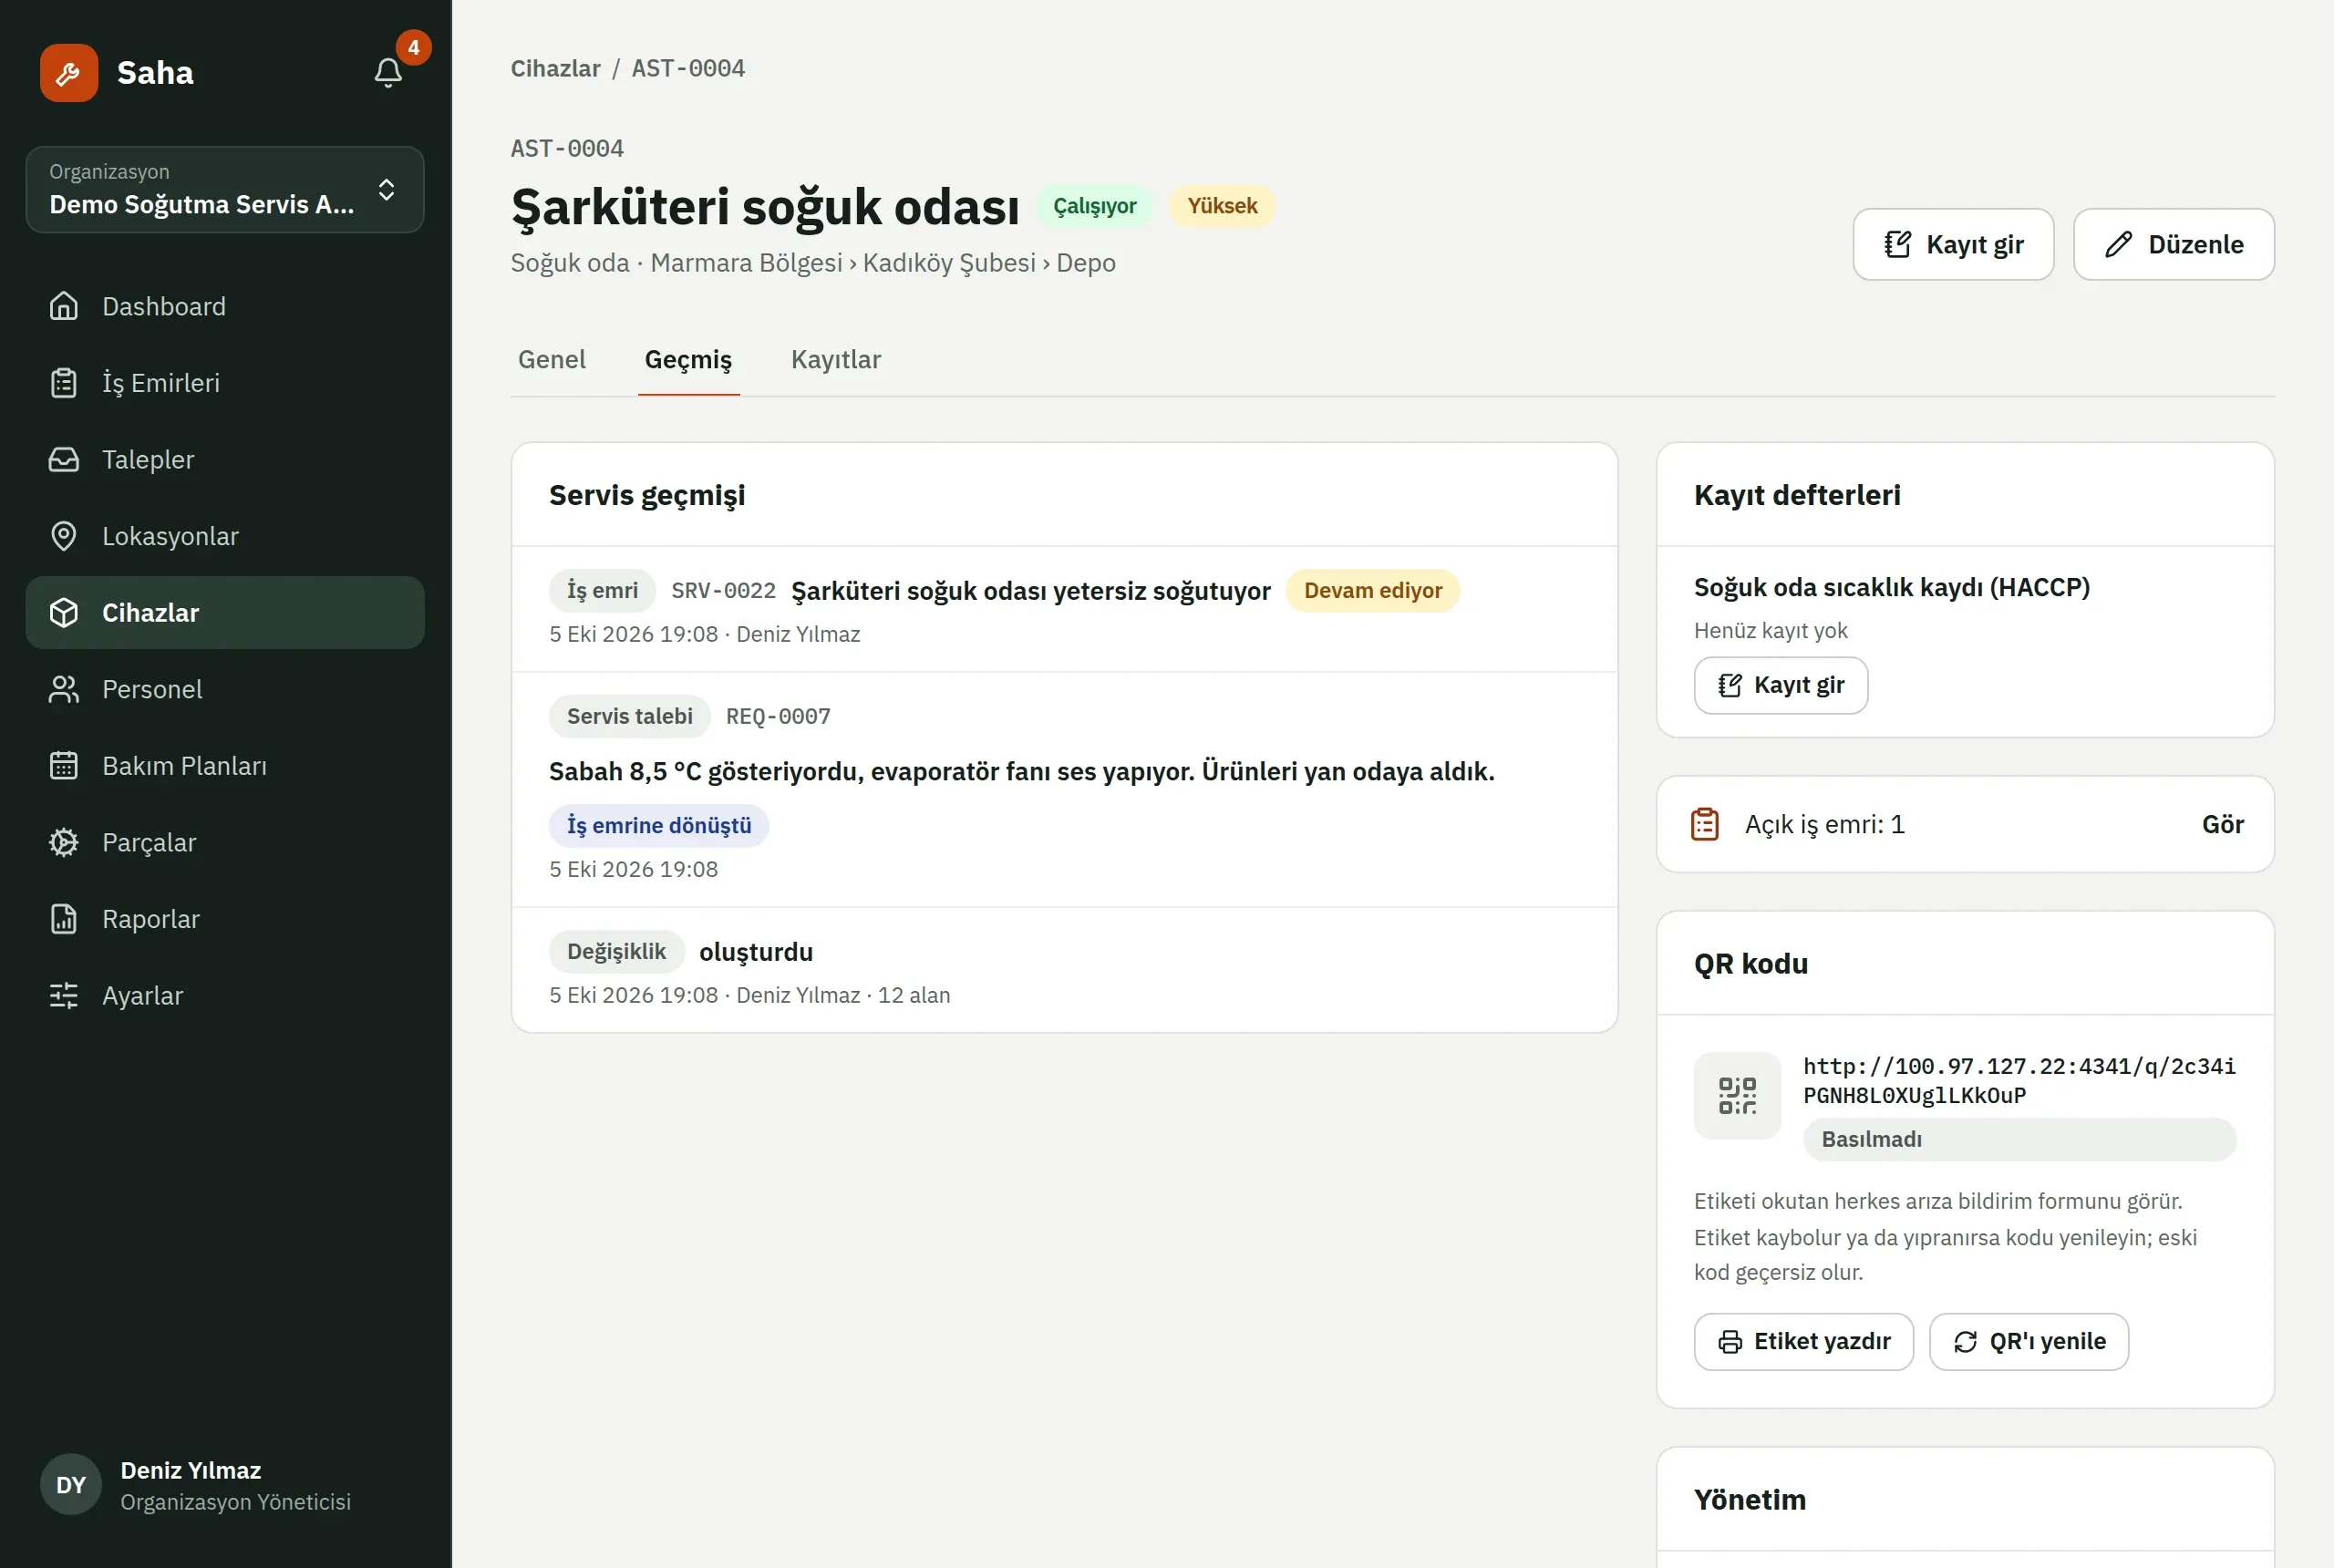2334x1568 pixels.
Task: Click the open work order clipboard icon
Action: (1705, 824)
